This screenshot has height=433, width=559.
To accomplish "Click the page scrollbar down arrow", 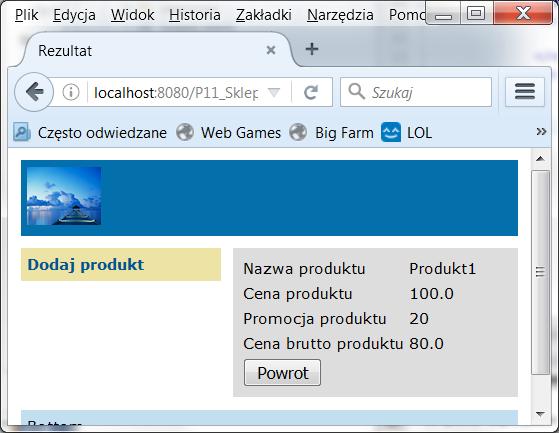I will 540,414.
